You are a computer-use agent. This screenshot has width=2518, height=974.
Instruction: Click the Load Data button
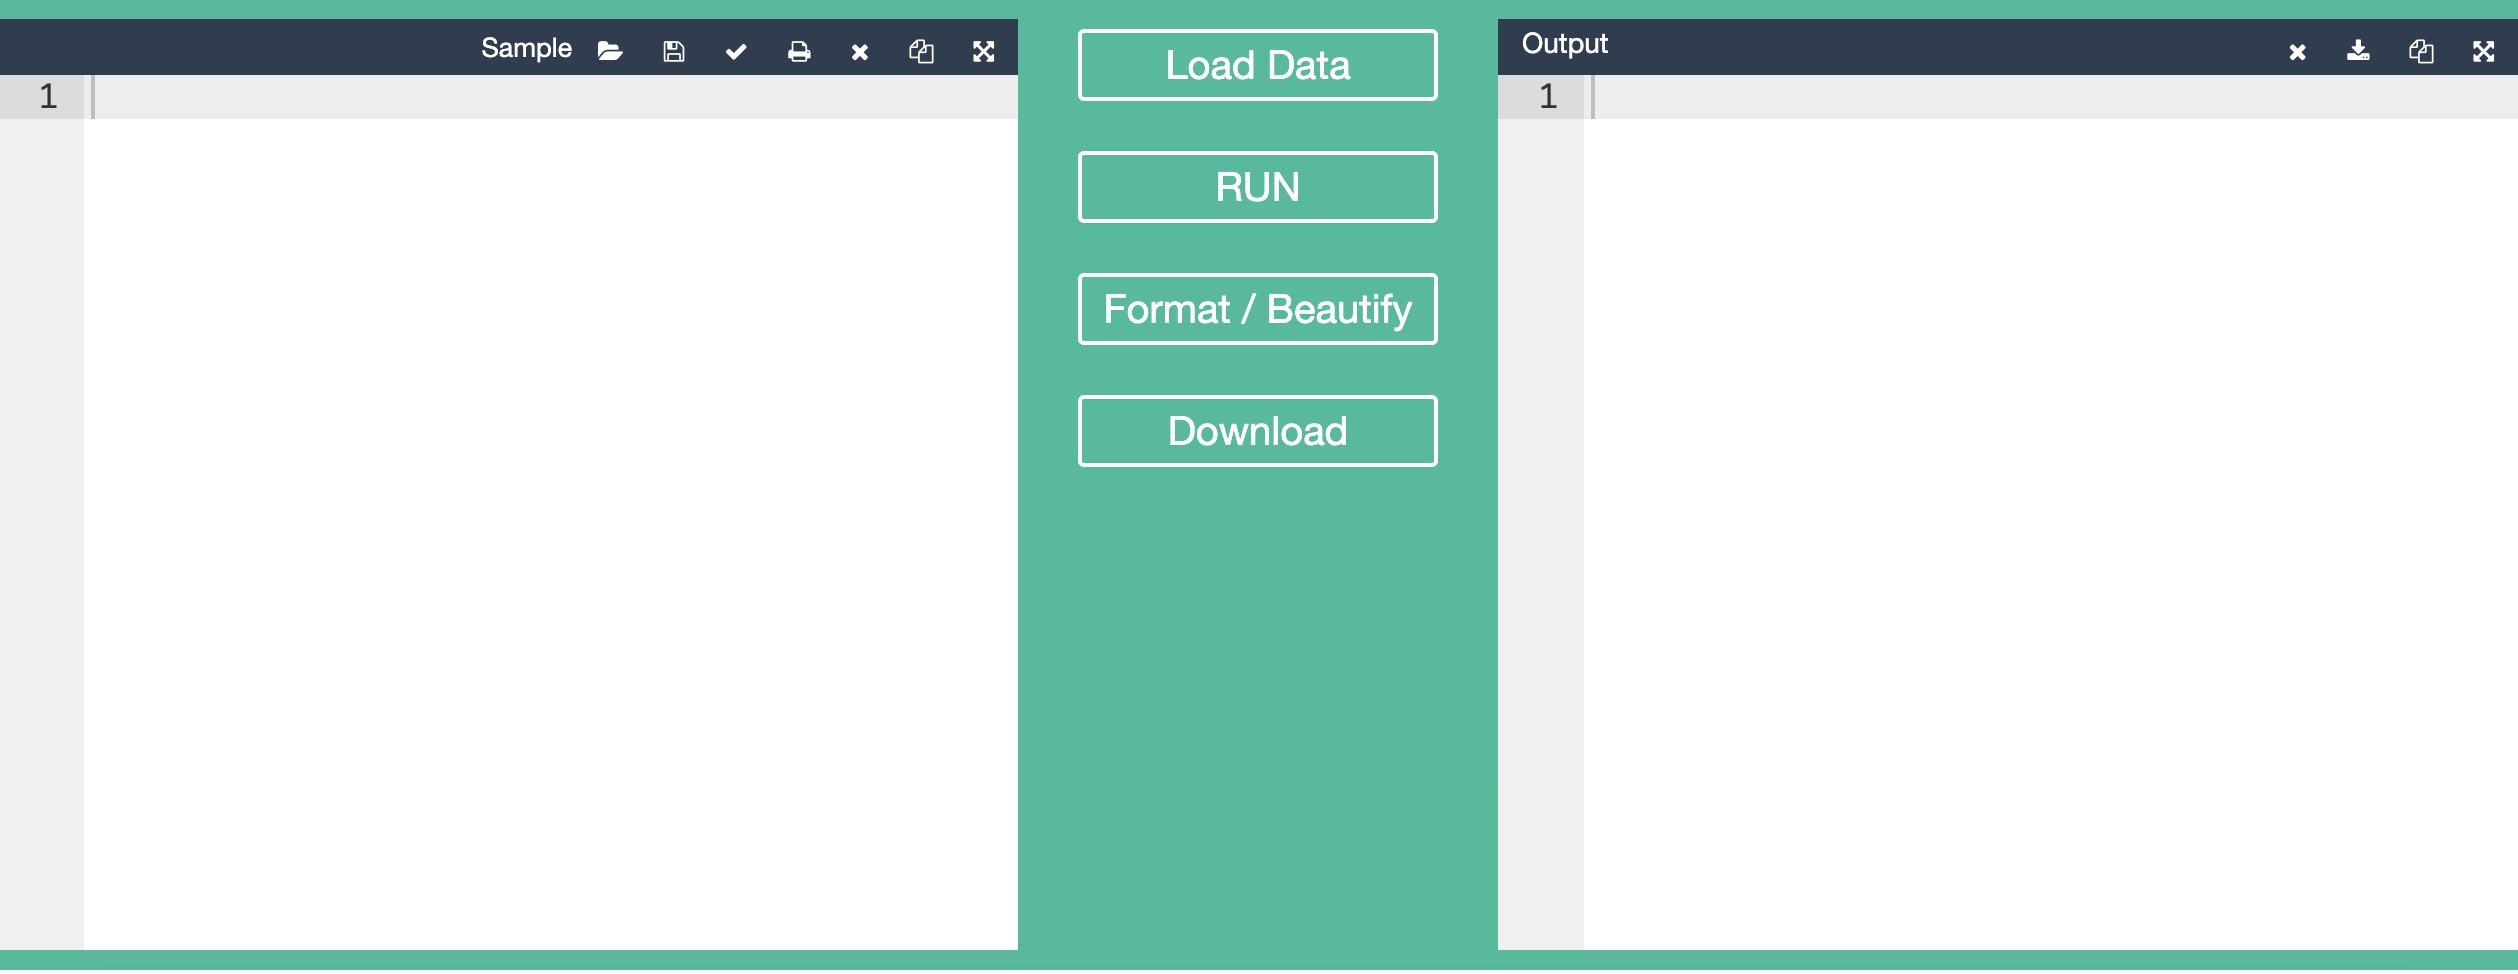(x=1257, y=64)
